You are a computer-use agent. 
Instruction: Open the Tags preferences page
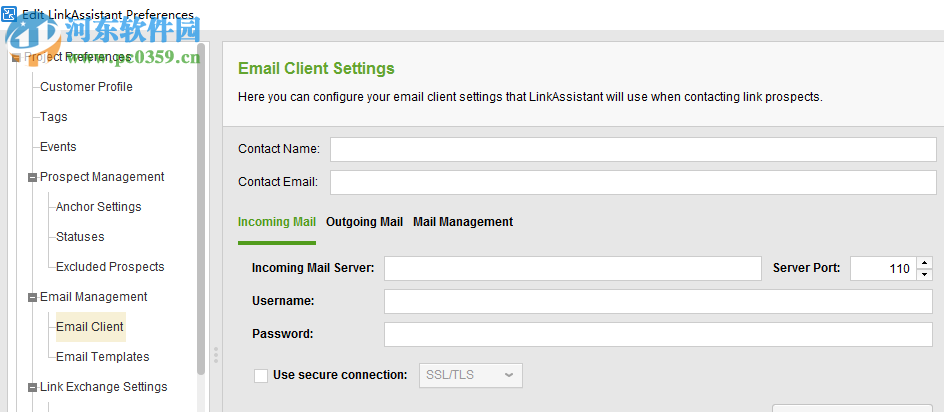[54, 117]
